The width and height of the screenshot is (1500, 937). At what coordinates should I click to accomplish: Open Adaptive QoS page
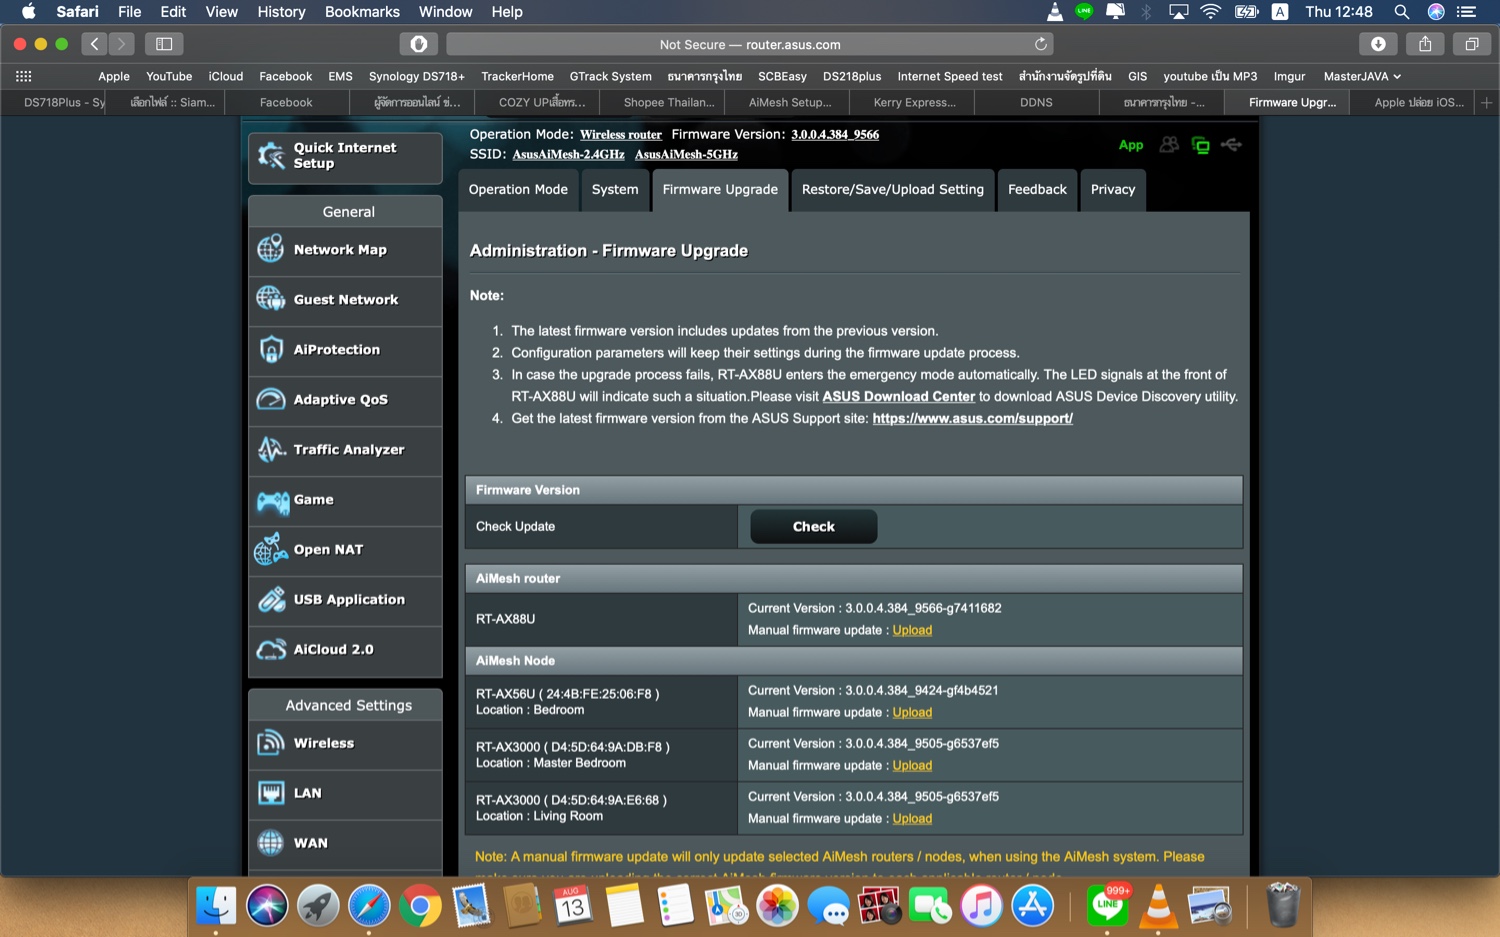(345, 400)
